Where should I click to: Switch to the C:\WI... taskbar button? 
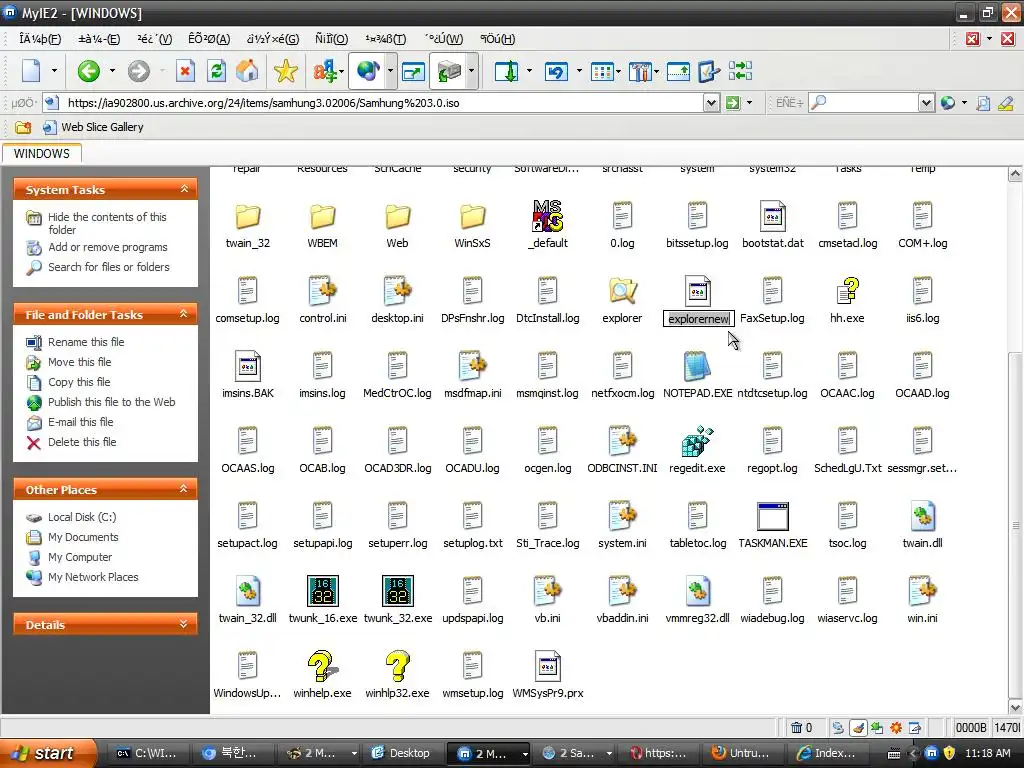tap(147, 753)
